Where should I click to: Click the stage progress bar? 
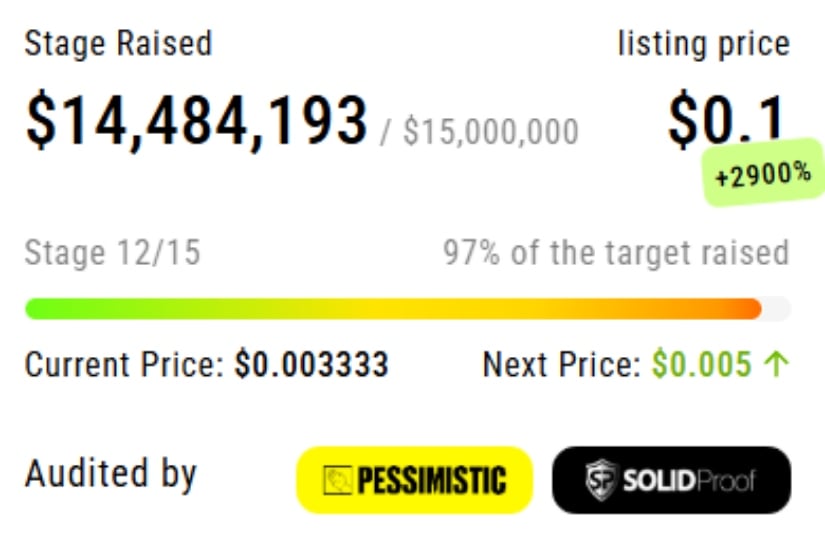tap(408, 309)
